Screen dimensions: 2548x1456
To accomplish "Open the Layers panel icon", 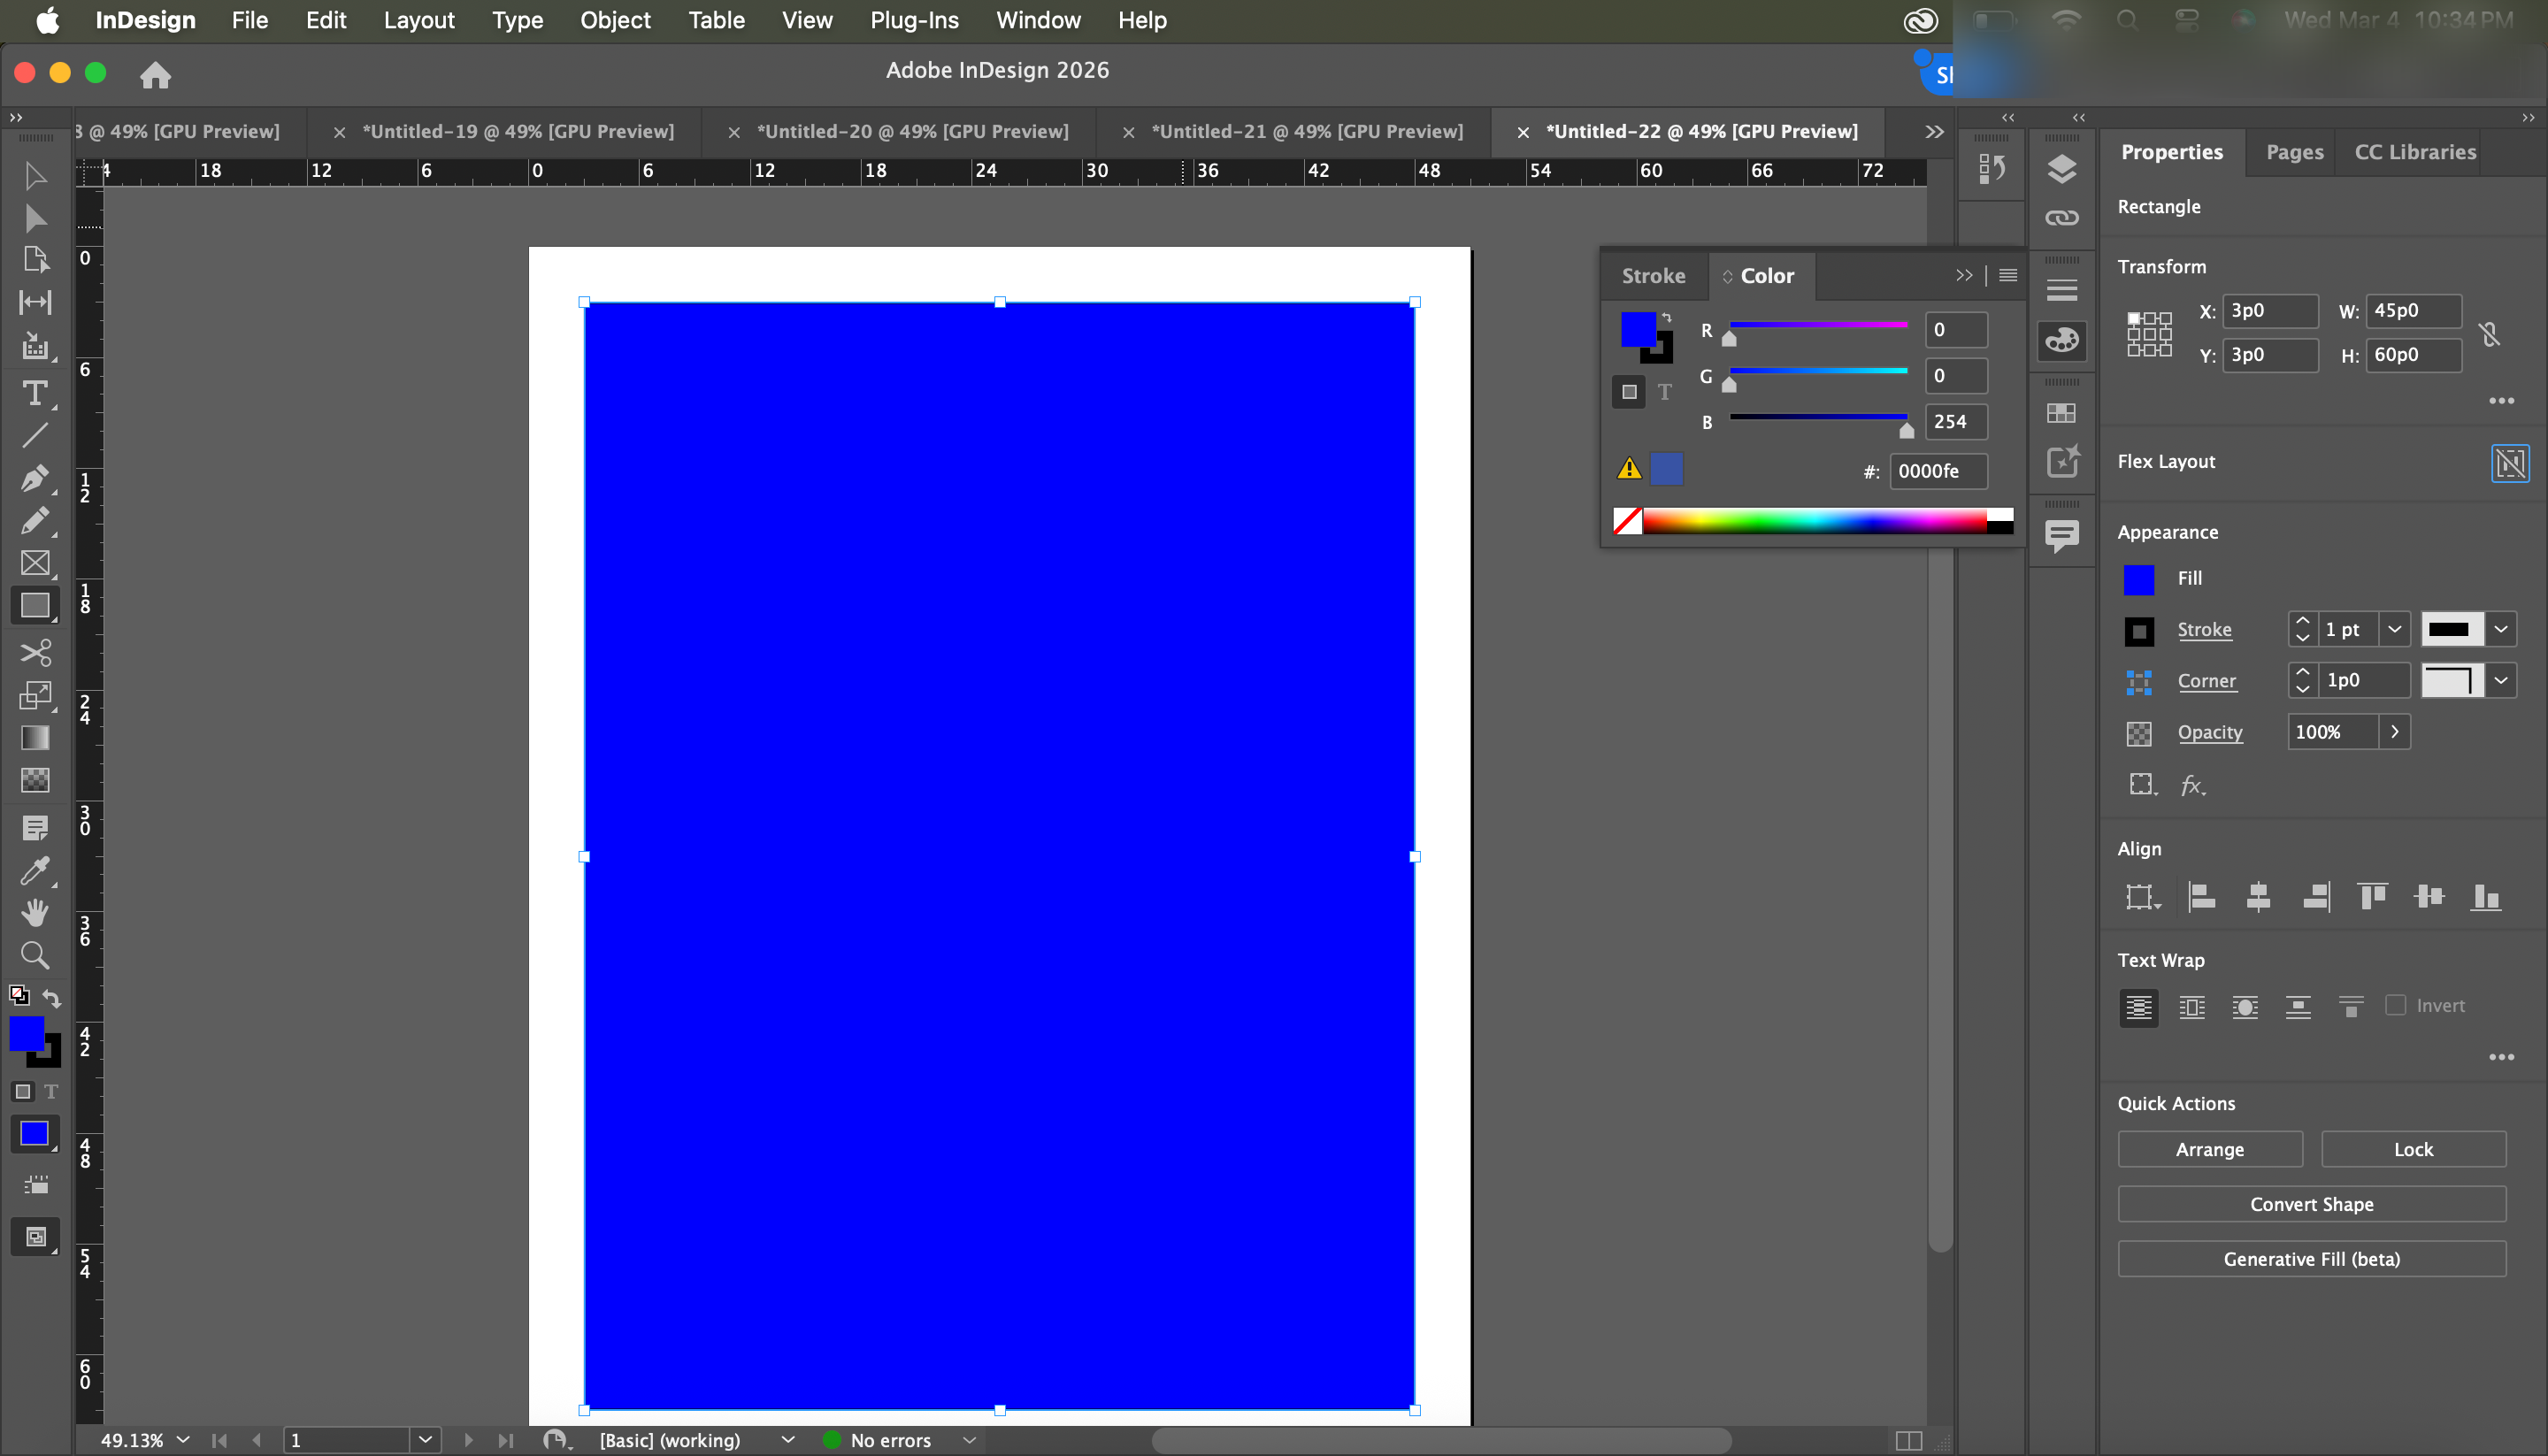I will [x=2061, y=169].
